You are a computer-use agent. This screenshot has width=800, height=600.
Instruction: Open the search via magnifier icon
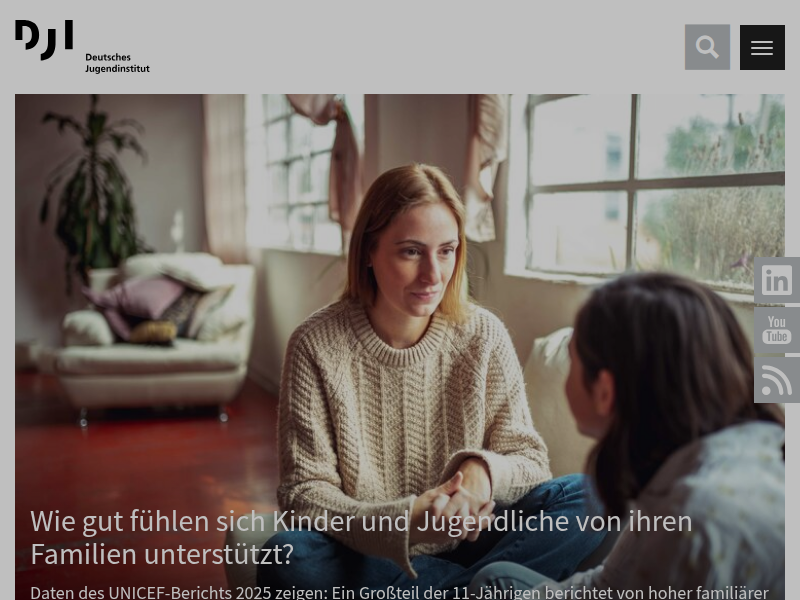pos(707,47)
